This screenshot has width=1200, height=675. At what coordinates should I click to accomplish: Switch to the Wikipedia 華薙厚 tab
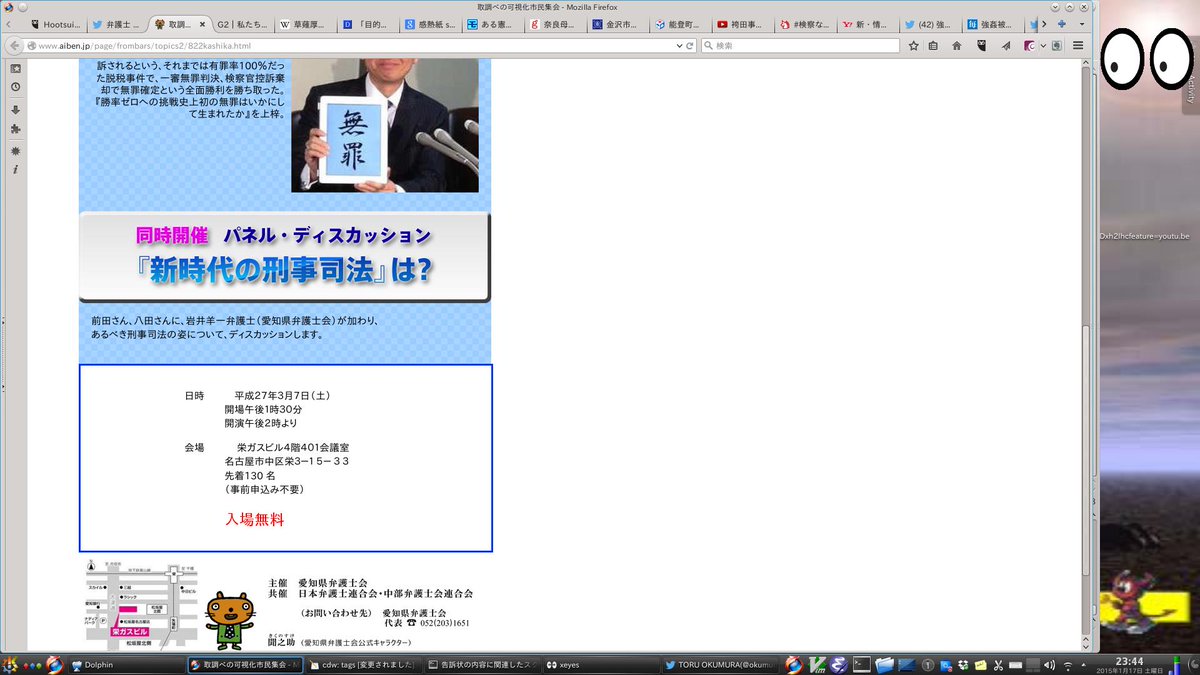(x=305, y=23)
